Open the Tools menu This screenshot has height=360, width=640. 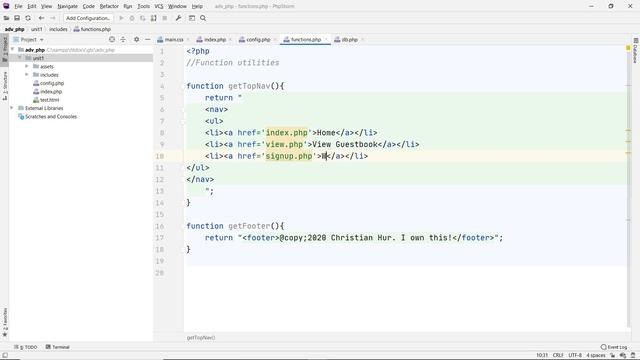[143, 6]
